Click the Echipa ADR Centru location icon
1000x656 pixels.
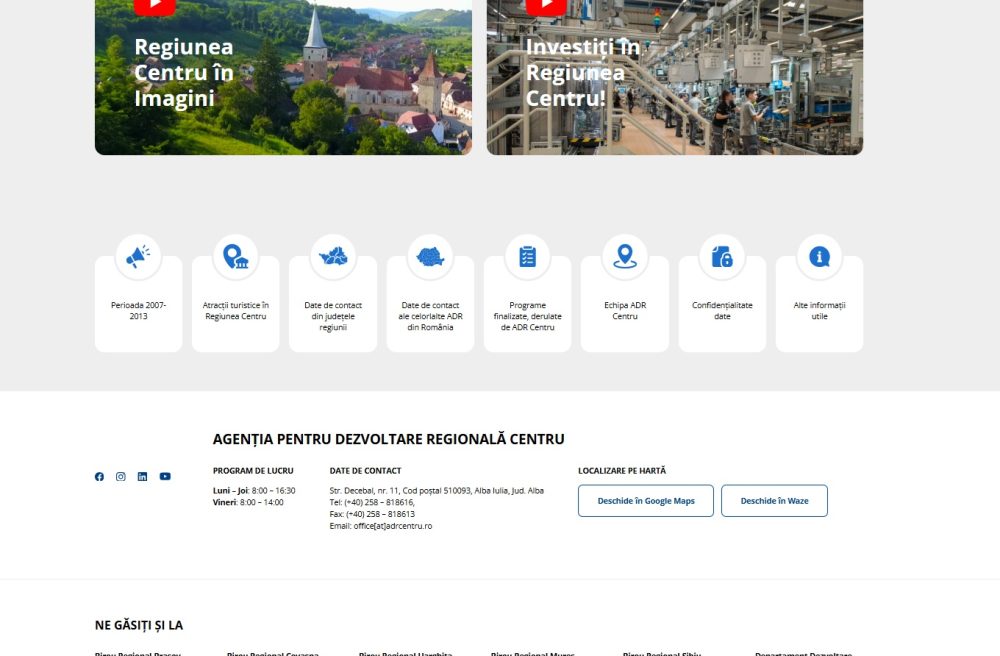(625, 257)
